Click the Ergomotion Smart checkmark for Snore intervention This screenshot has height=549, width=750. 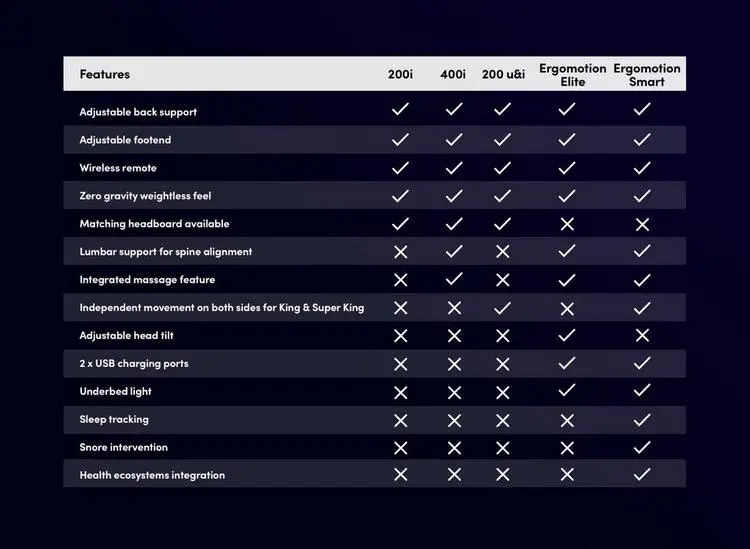(642, 448)
